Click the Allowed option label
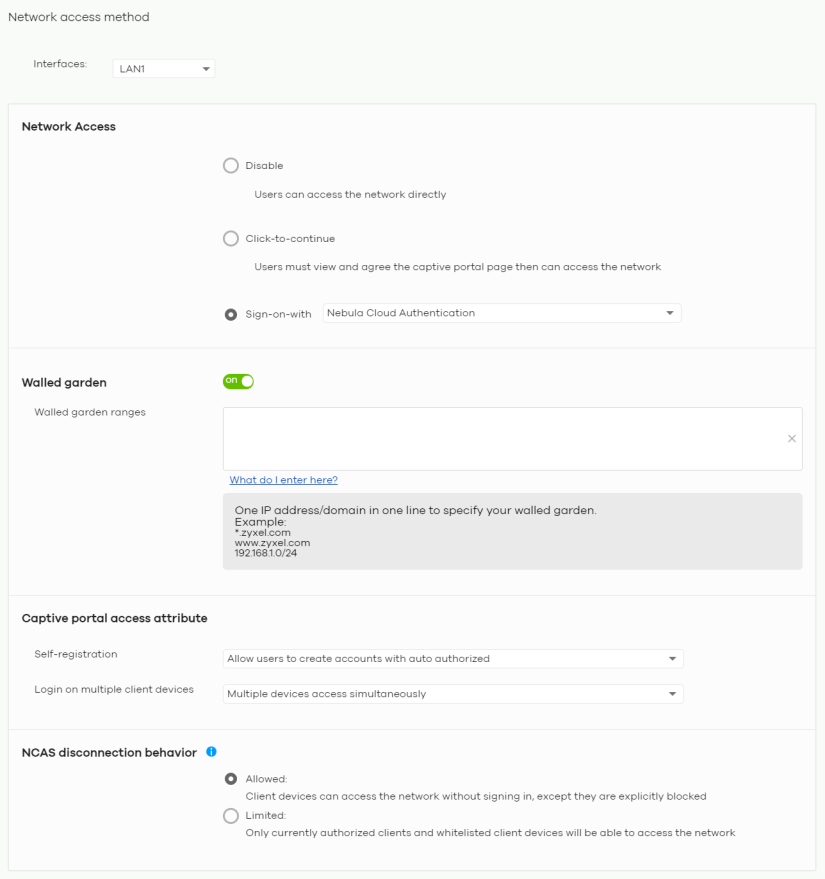Viewport: 825px width, 879px height. coord(266,779)
